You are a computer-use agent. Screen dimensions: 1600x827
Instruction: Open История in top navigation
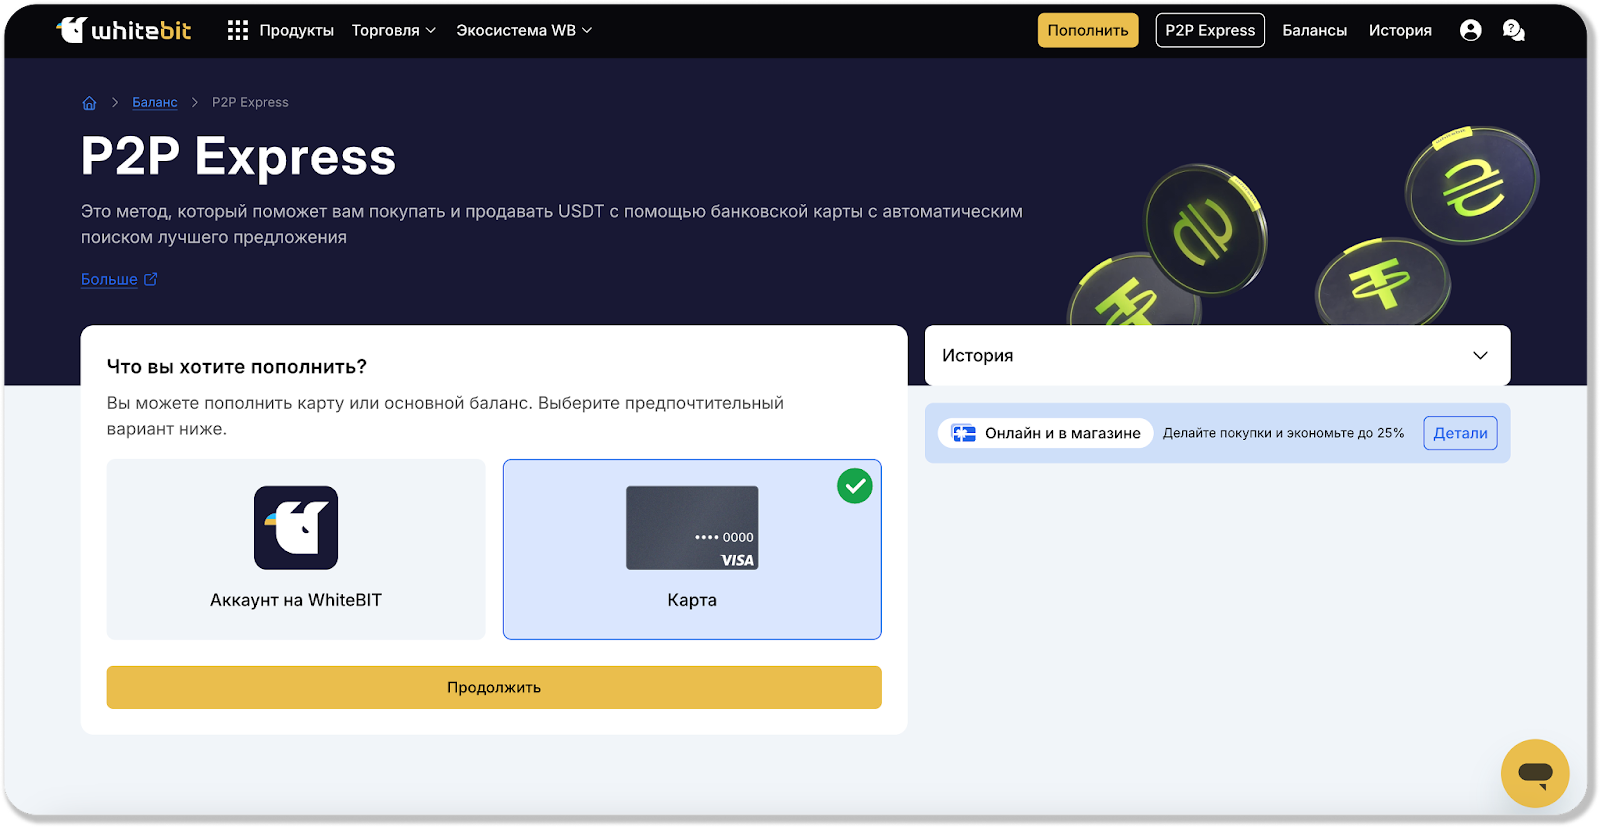(1400, 30)
